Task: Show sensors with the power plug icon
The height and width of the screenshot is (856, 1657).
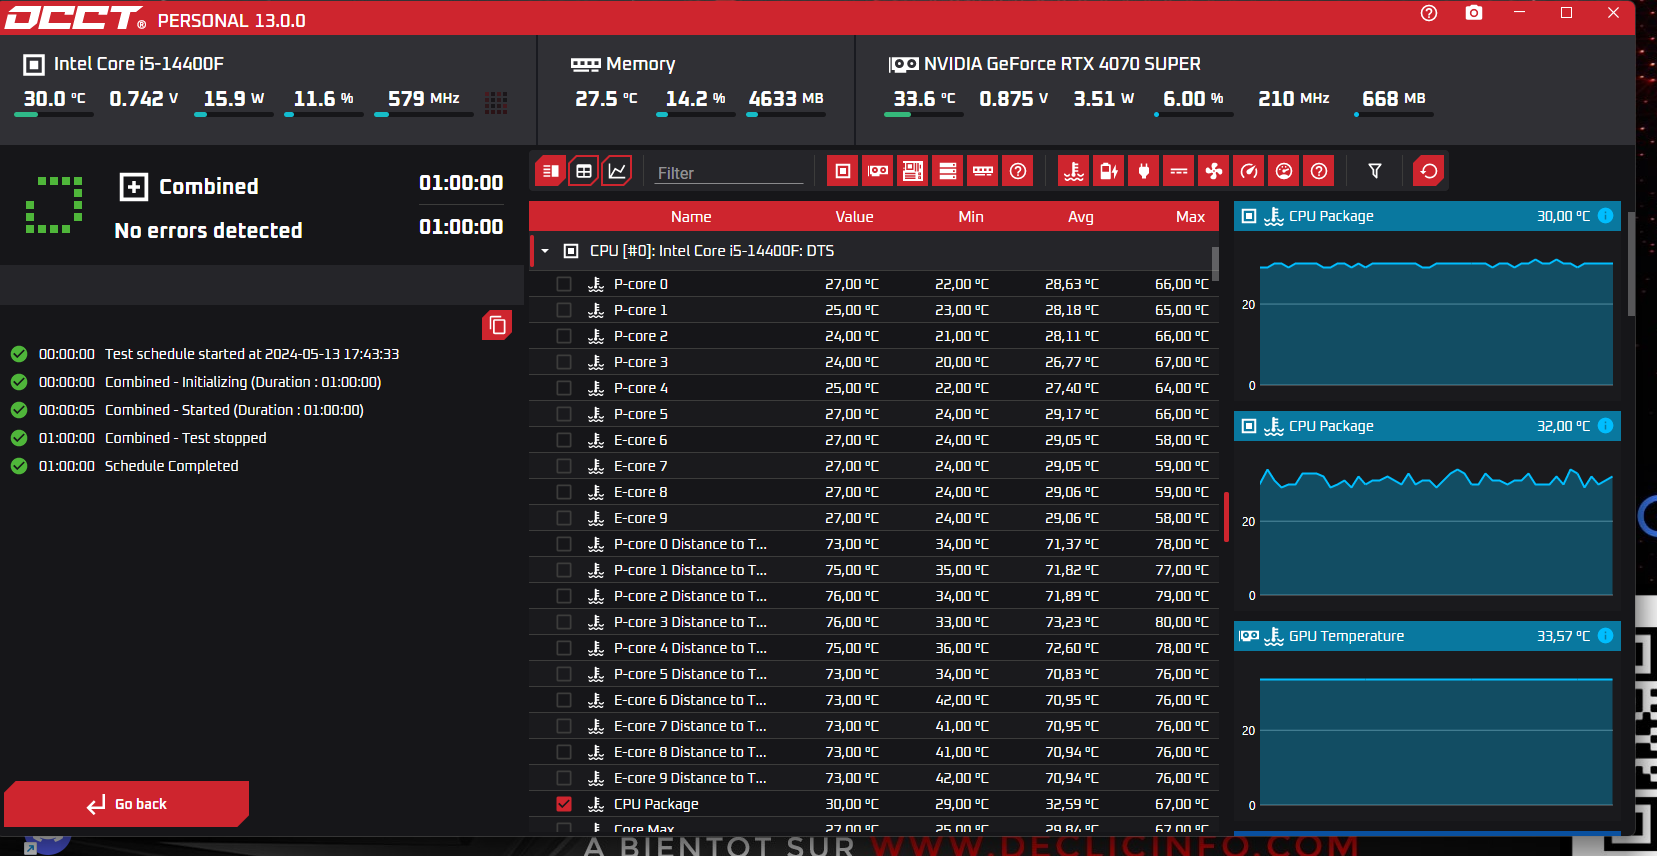Action: [x=1144, y=171]
